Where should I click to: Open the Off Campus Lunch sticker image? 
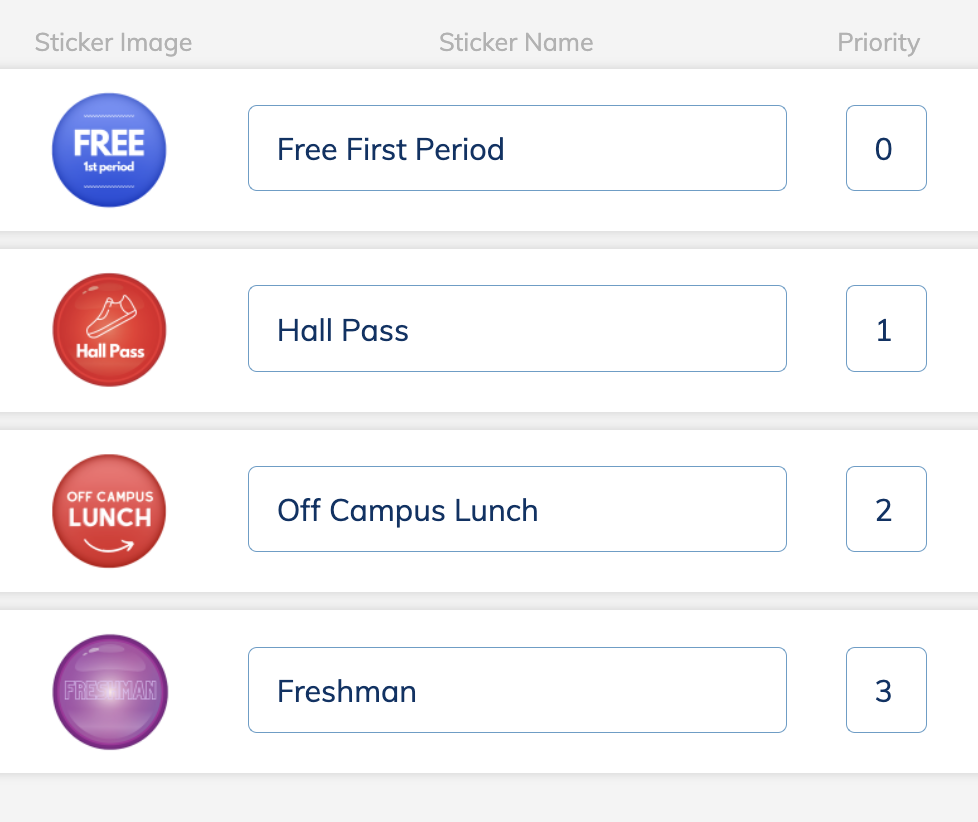pos(109,511)
